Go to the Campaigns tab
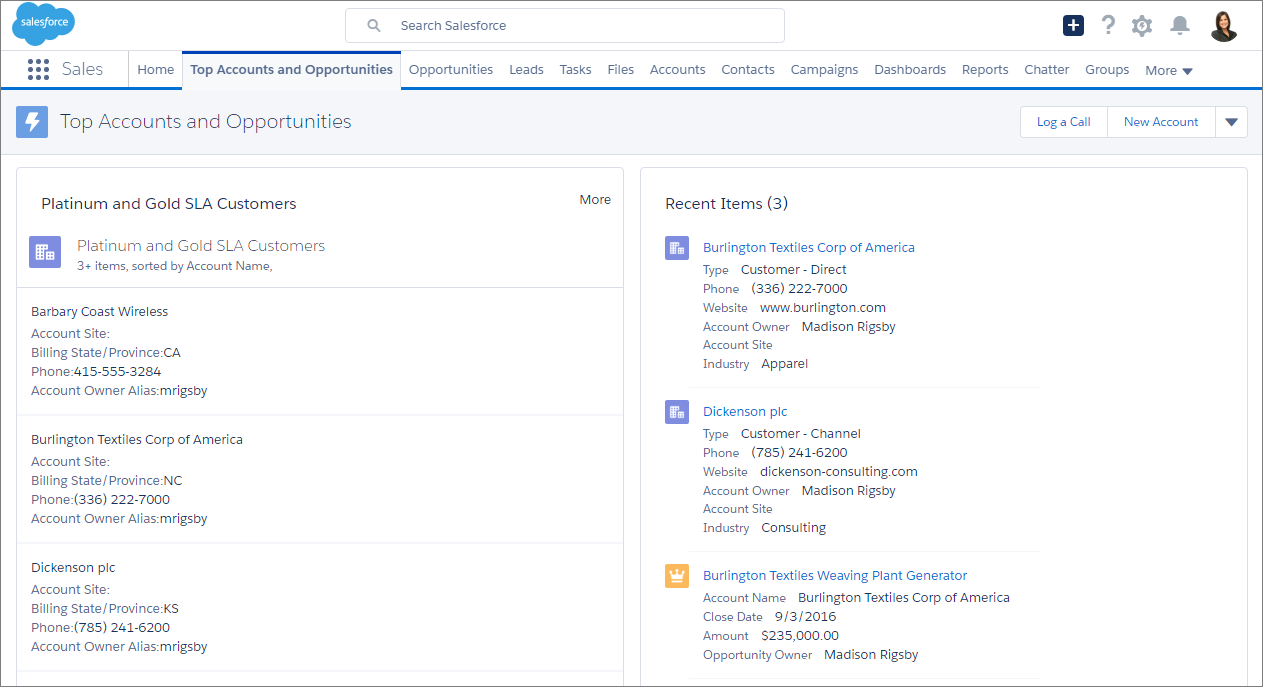The width and height of the screenshot is (1263, 687). [824, 70]
